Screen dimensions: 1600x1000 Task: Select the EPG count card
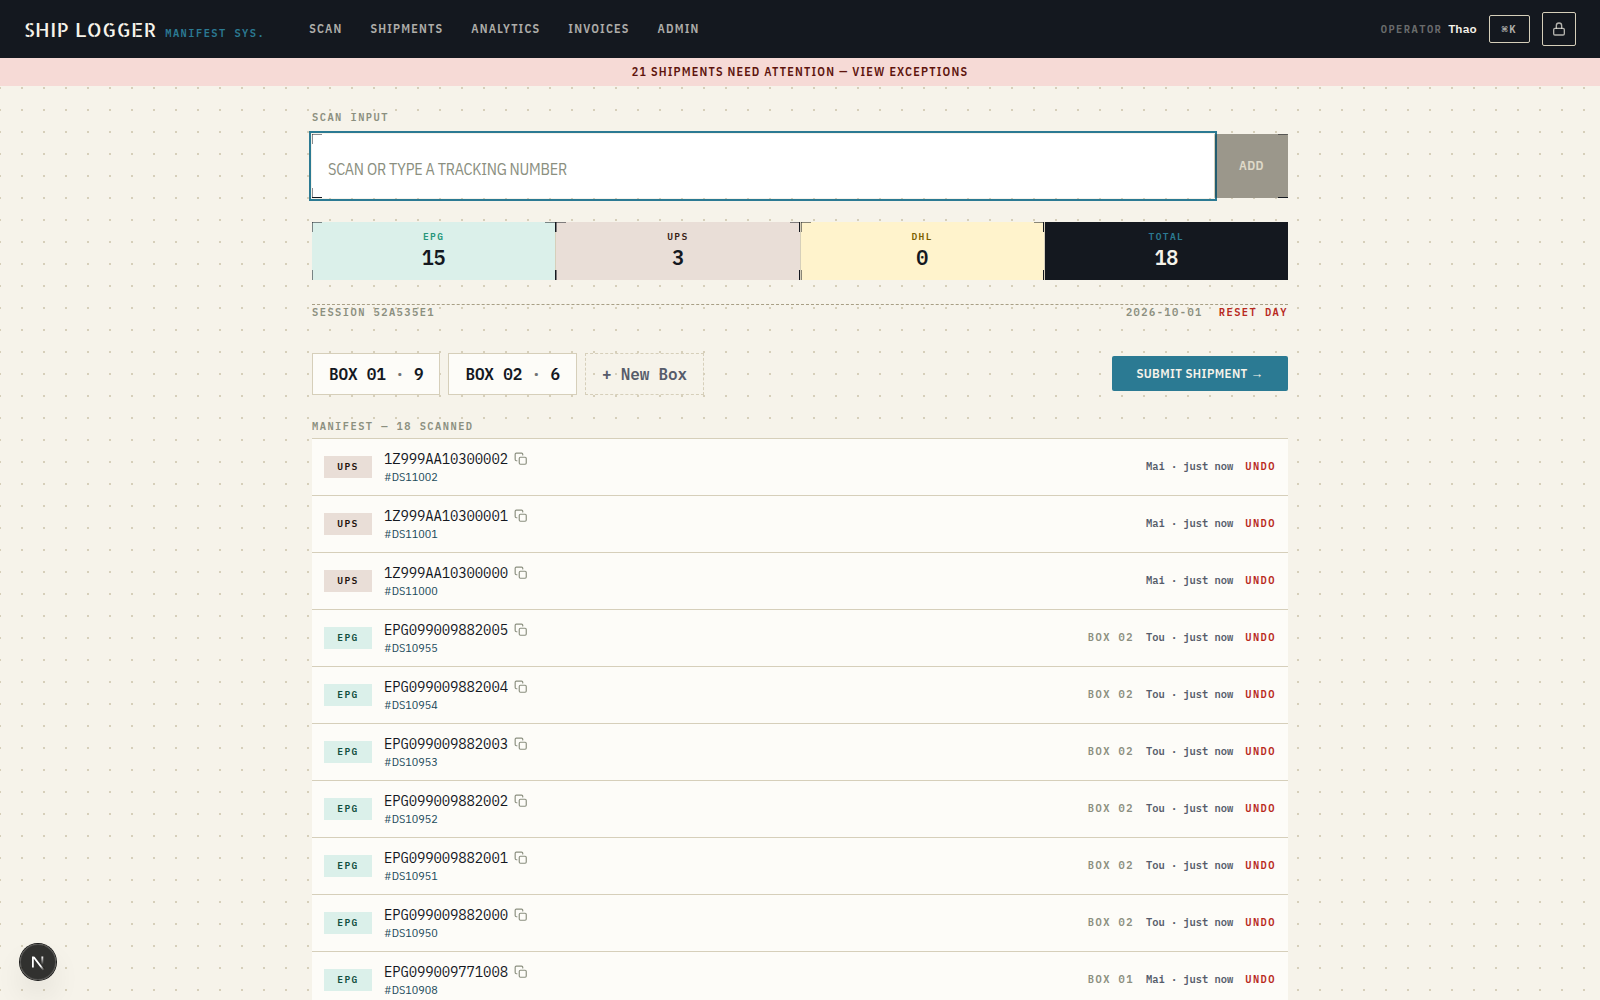[x=433, y=251]
